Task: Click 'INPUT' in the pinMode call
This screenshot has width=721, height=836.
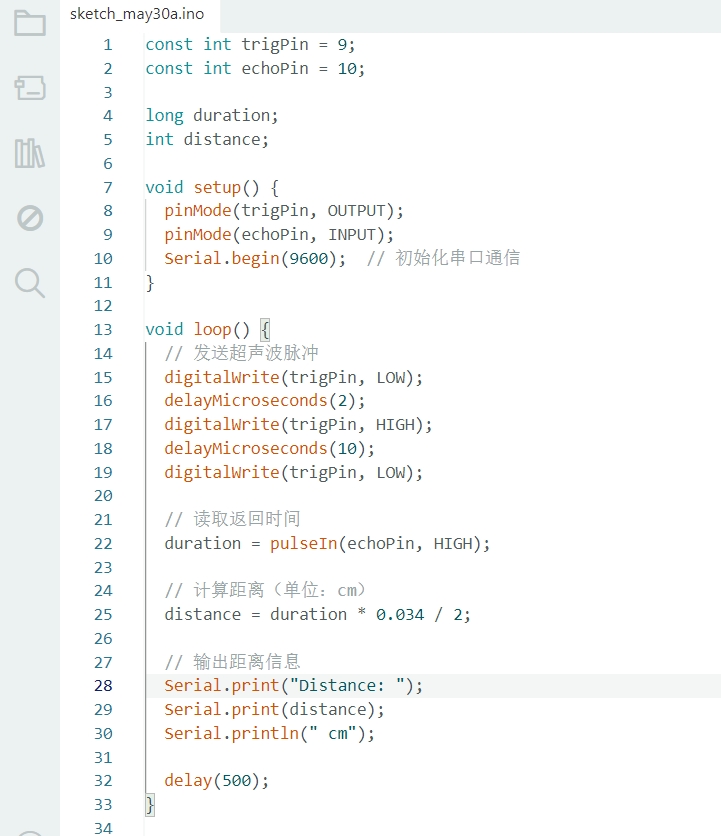Action: pos(352,235)
